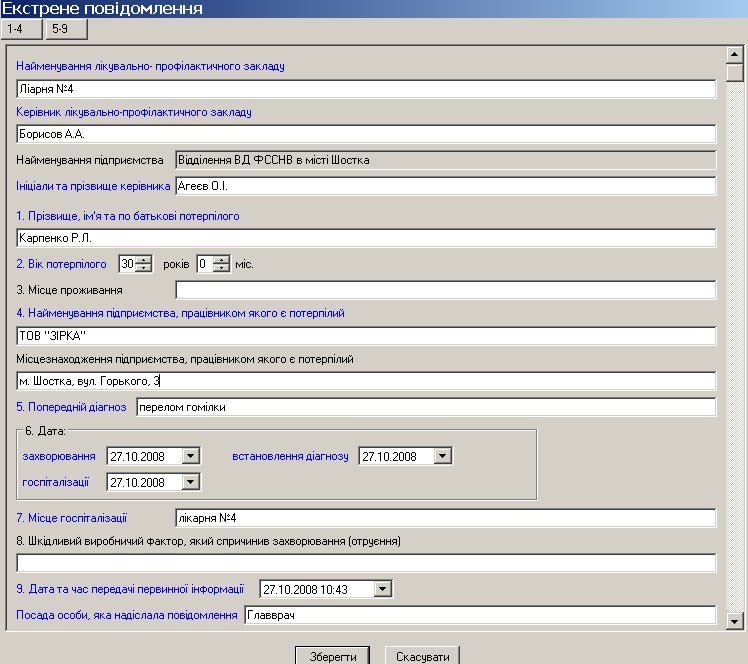Image resolution: width=748 pixels, height=664 pixels.
Task: Increase the months stepper value
Action: coord(221,260)
